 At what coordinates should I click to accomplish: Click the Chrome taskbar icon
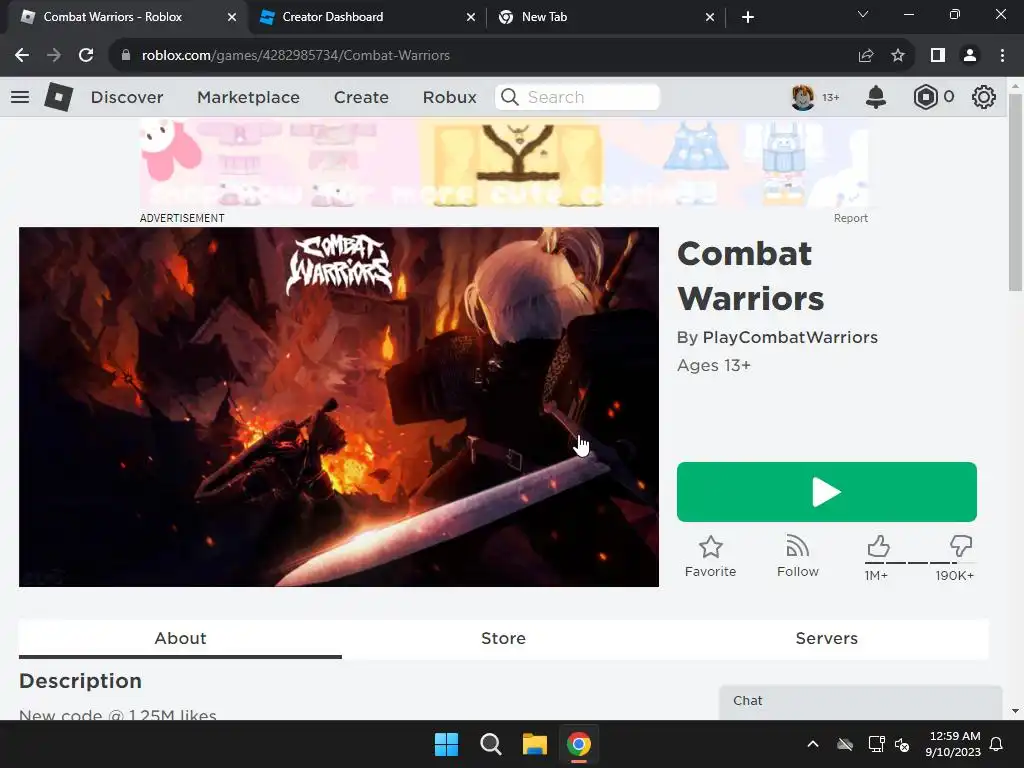(x=579, y=744)
